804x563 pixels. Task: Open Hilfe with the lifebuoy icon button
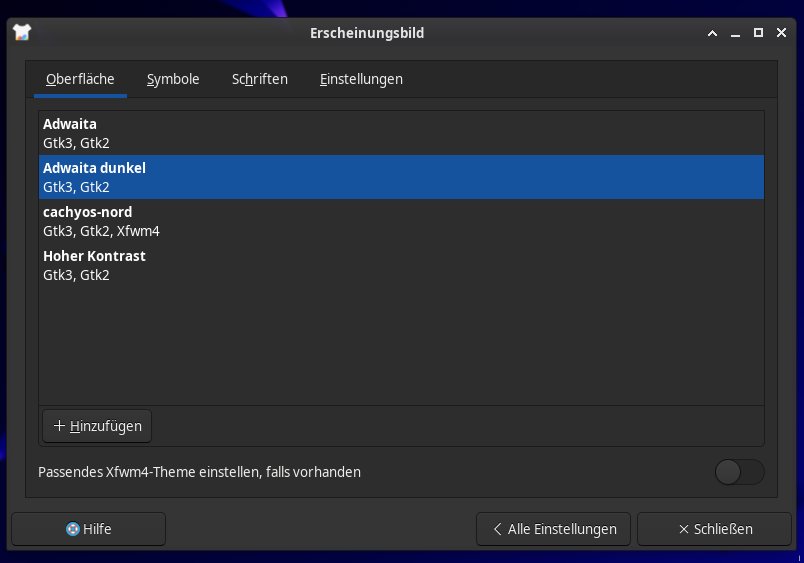[x=88, y=529]
